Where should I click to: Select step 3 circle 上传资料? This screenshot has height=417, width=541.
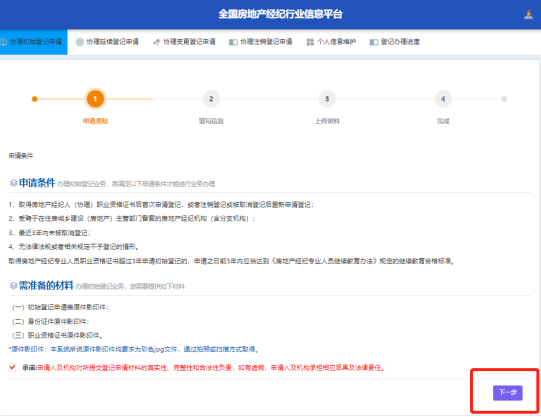pos(327,99)
